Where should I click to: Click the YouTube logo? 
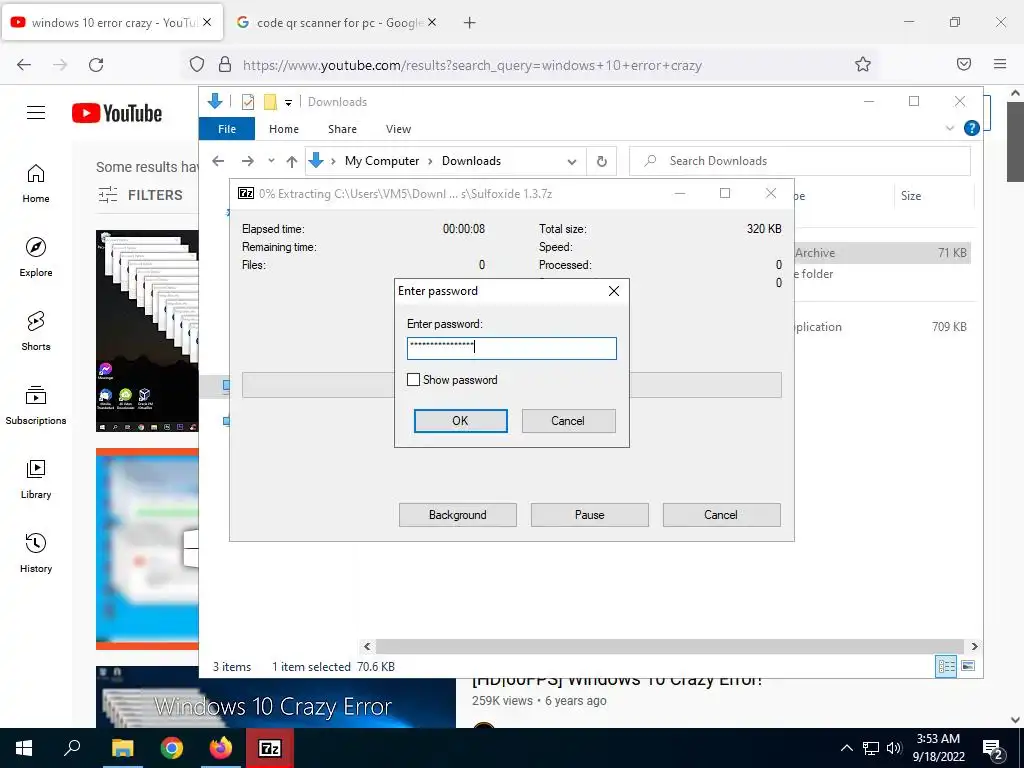pyautogui.click(x=117, y=113)
